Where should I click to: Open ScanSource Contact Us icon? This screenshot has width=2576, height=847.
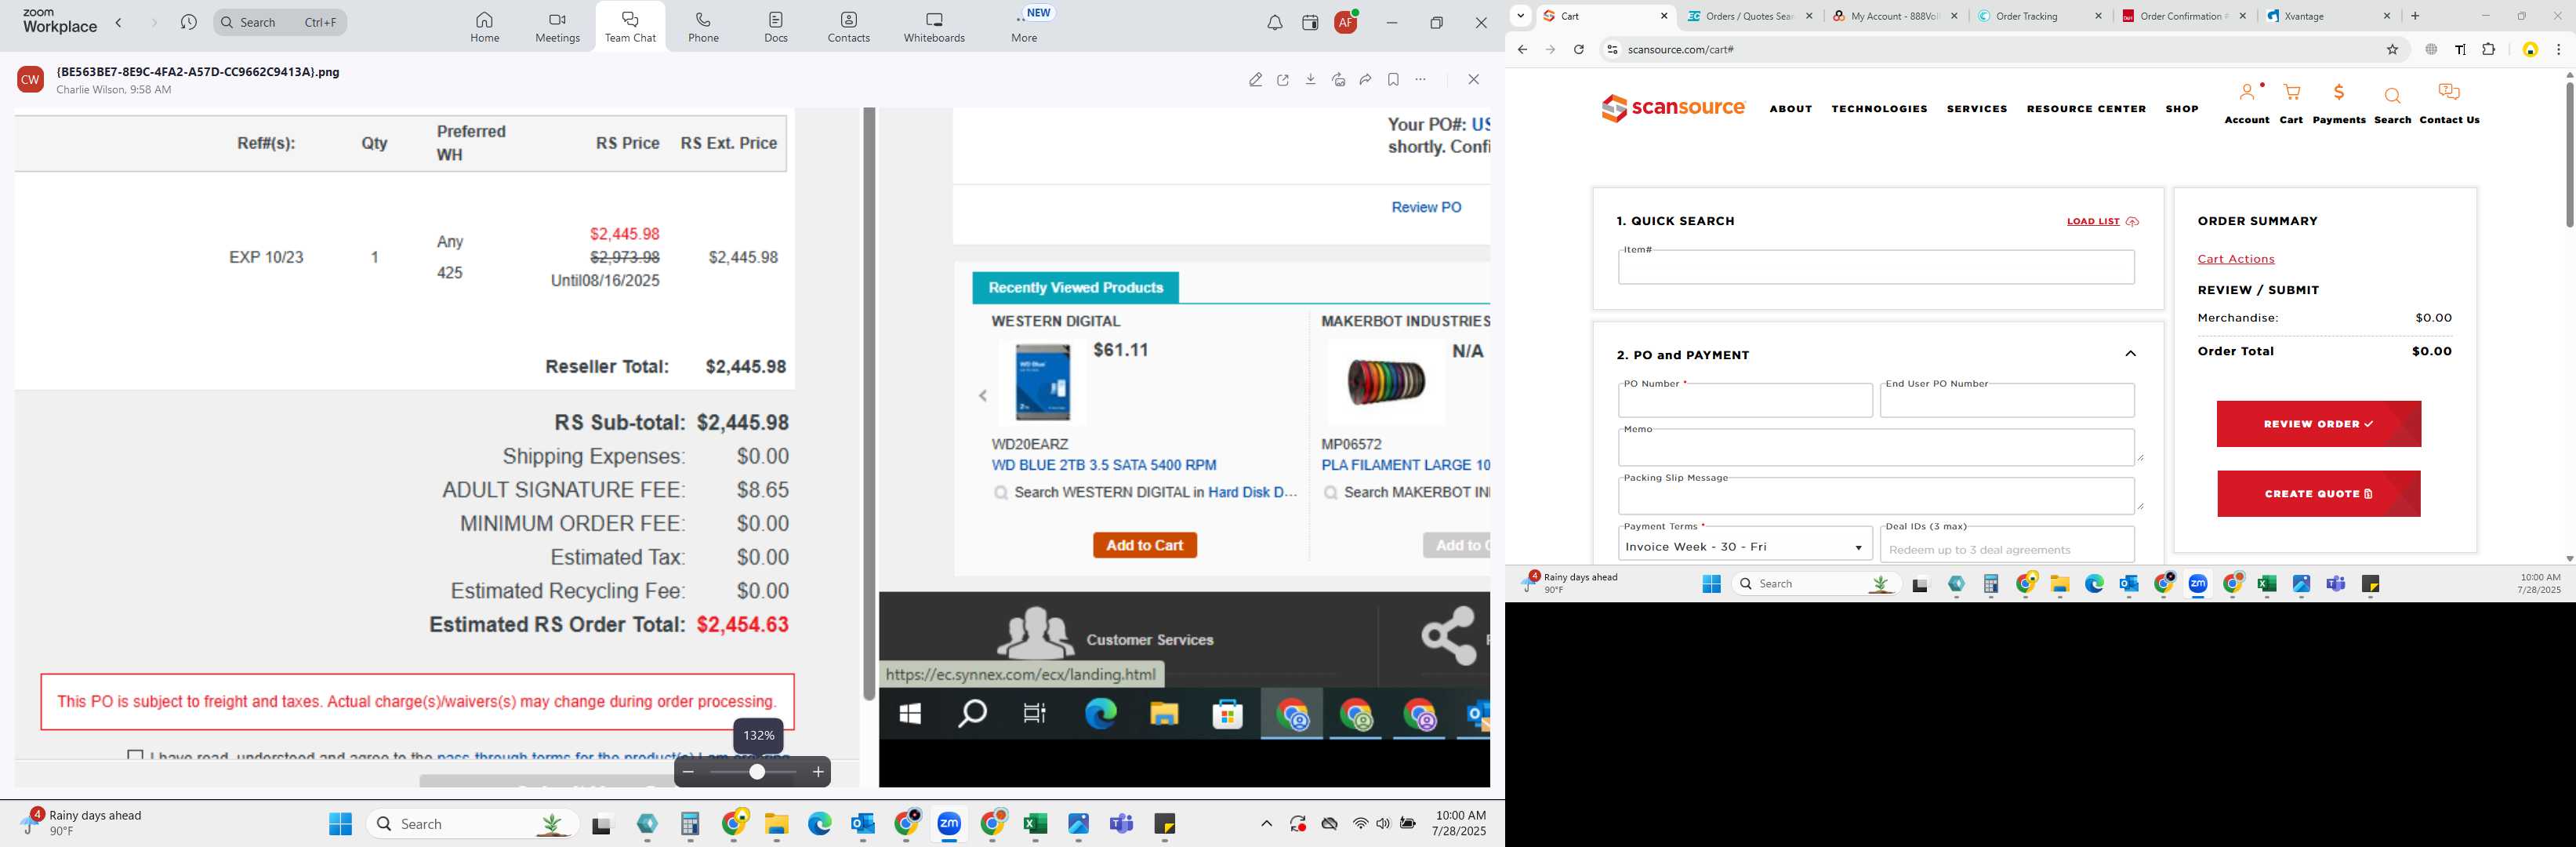(x=2449, y=104)
